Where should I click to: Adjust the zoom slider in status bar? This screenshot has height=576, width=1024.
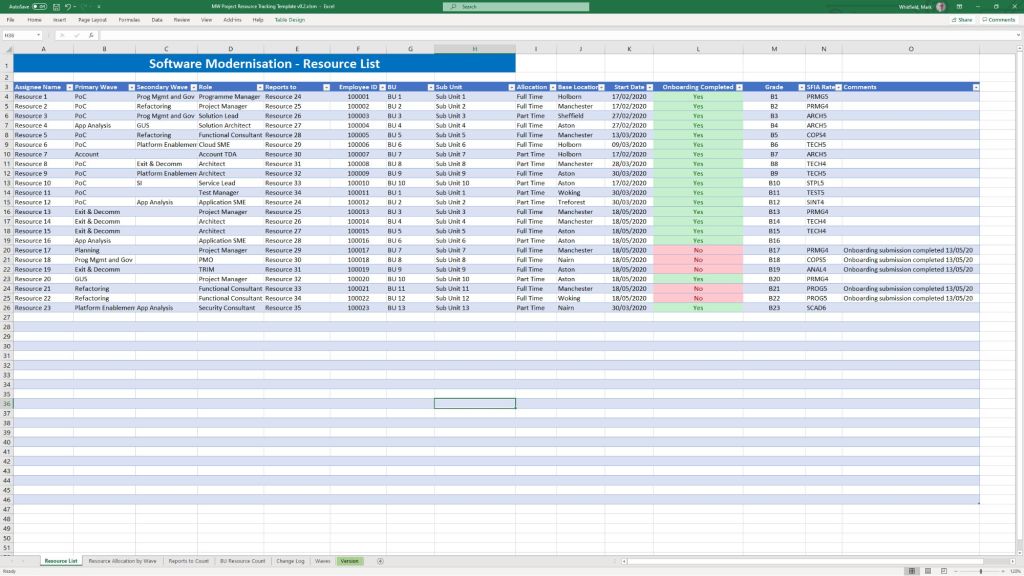pos(980,571)
